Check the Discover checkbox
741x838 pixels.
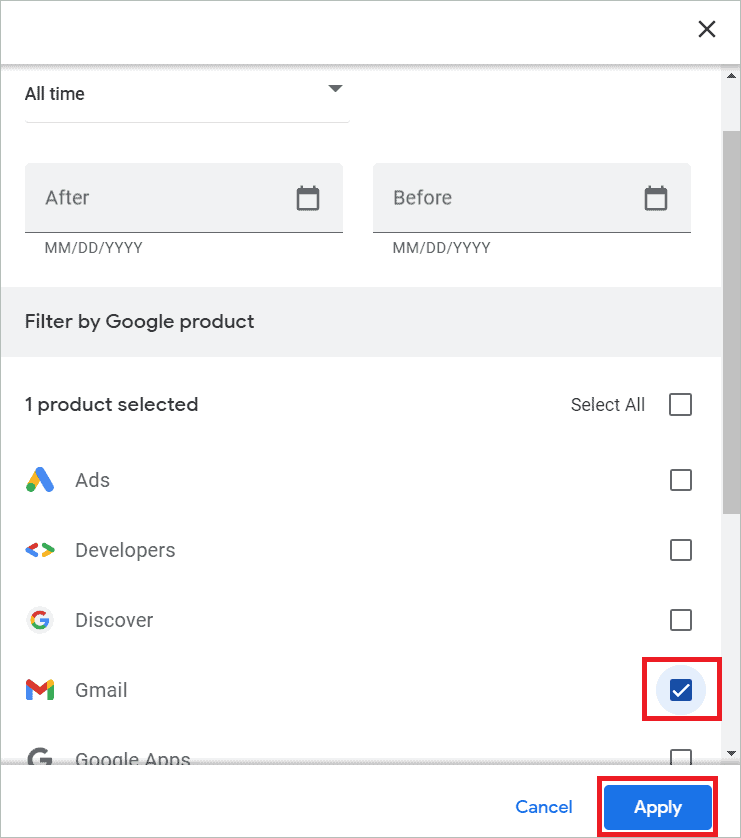(x=680, y=620)
